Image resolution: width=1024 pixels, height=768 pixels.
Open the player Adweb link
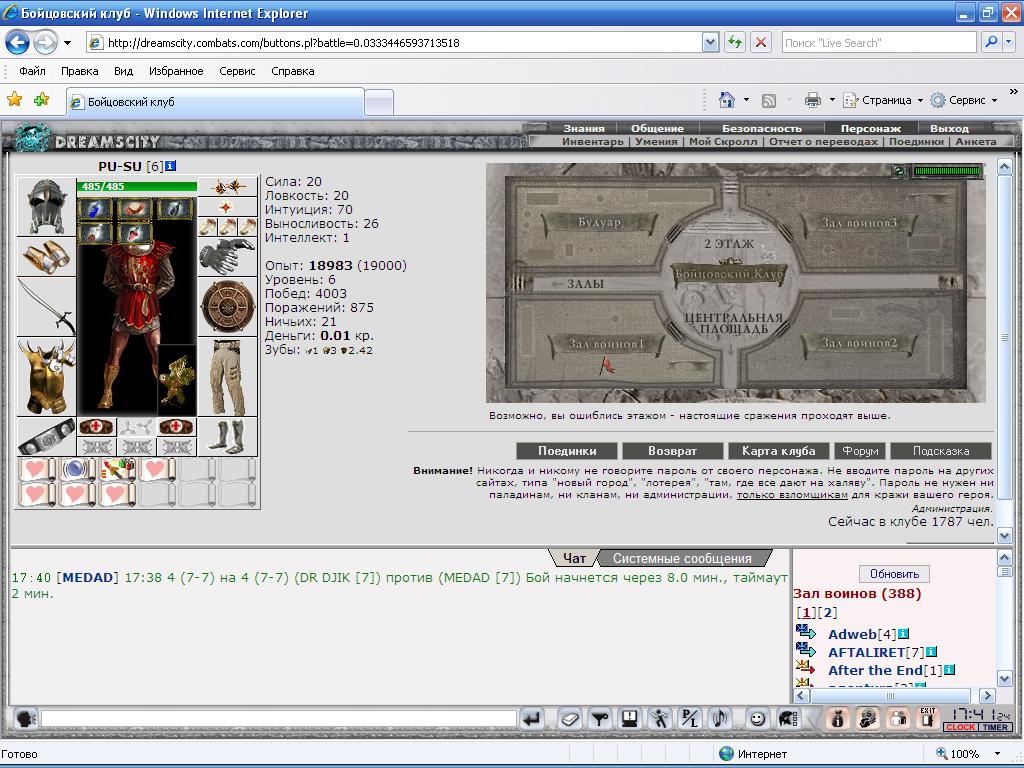tap(852, 634)
